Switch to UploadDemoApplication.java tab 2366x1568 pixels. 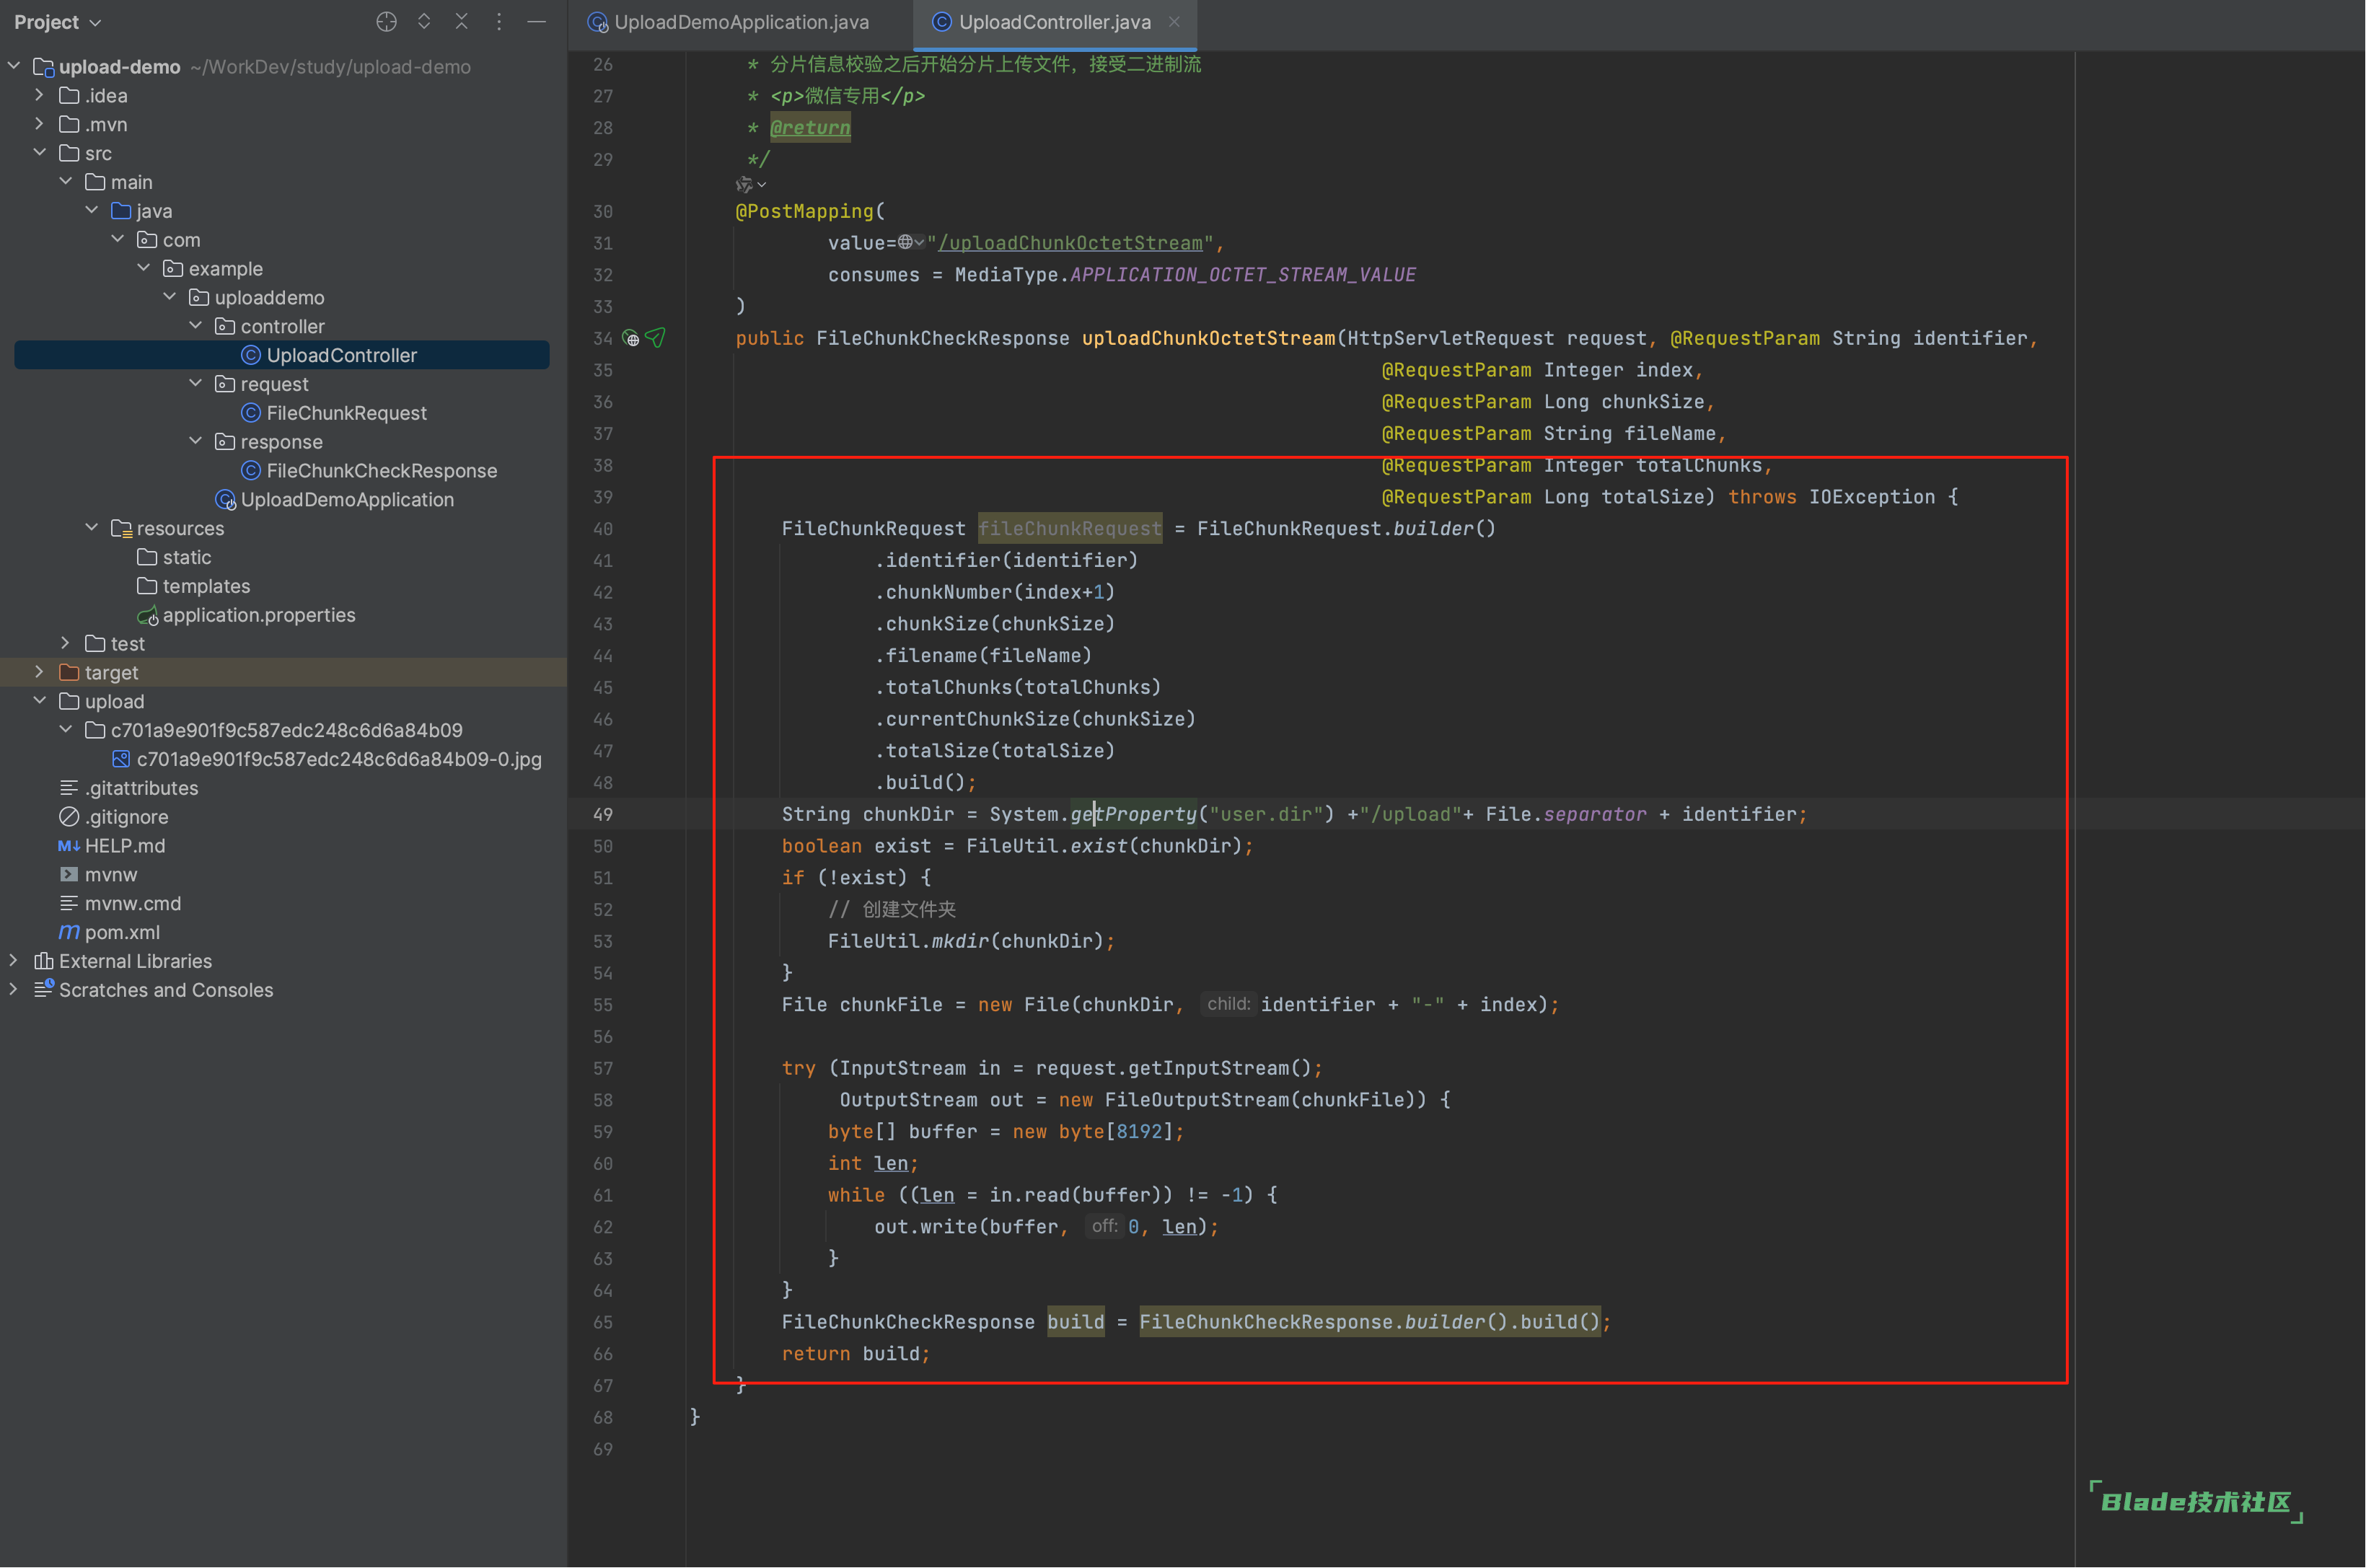tap(728, 22)
